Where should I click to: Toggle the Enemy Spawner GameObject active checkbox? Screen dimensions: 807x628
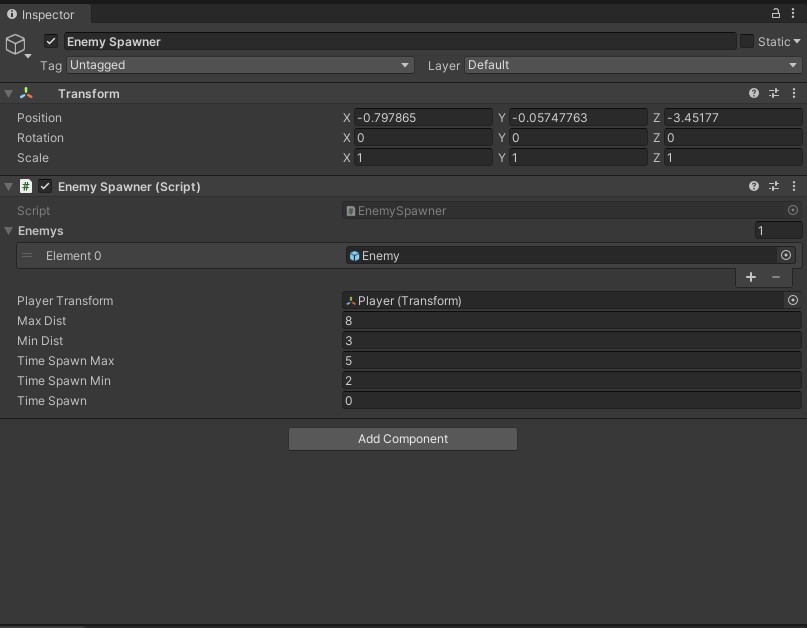[50, 41]
